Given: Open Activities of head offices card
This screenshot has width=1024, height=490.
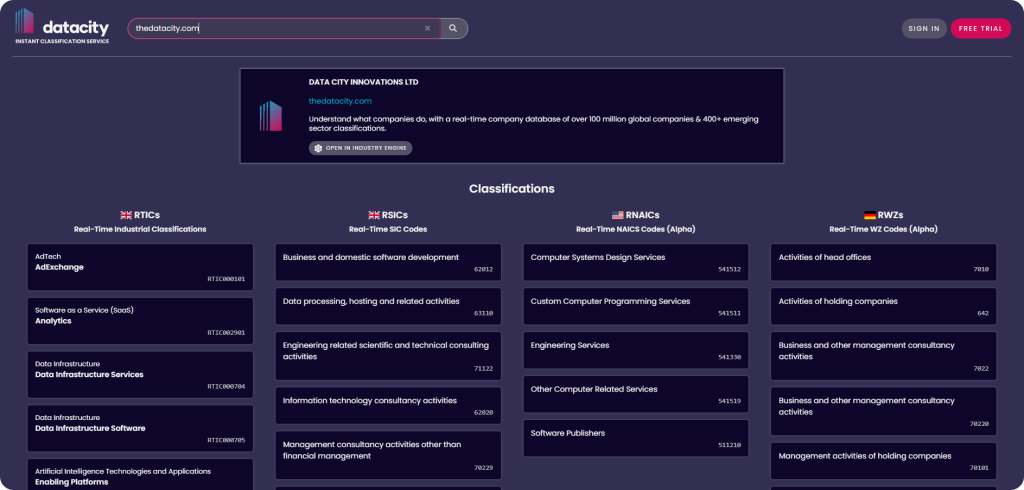Looking at the screenshot, I should click(x=883, y=262).
